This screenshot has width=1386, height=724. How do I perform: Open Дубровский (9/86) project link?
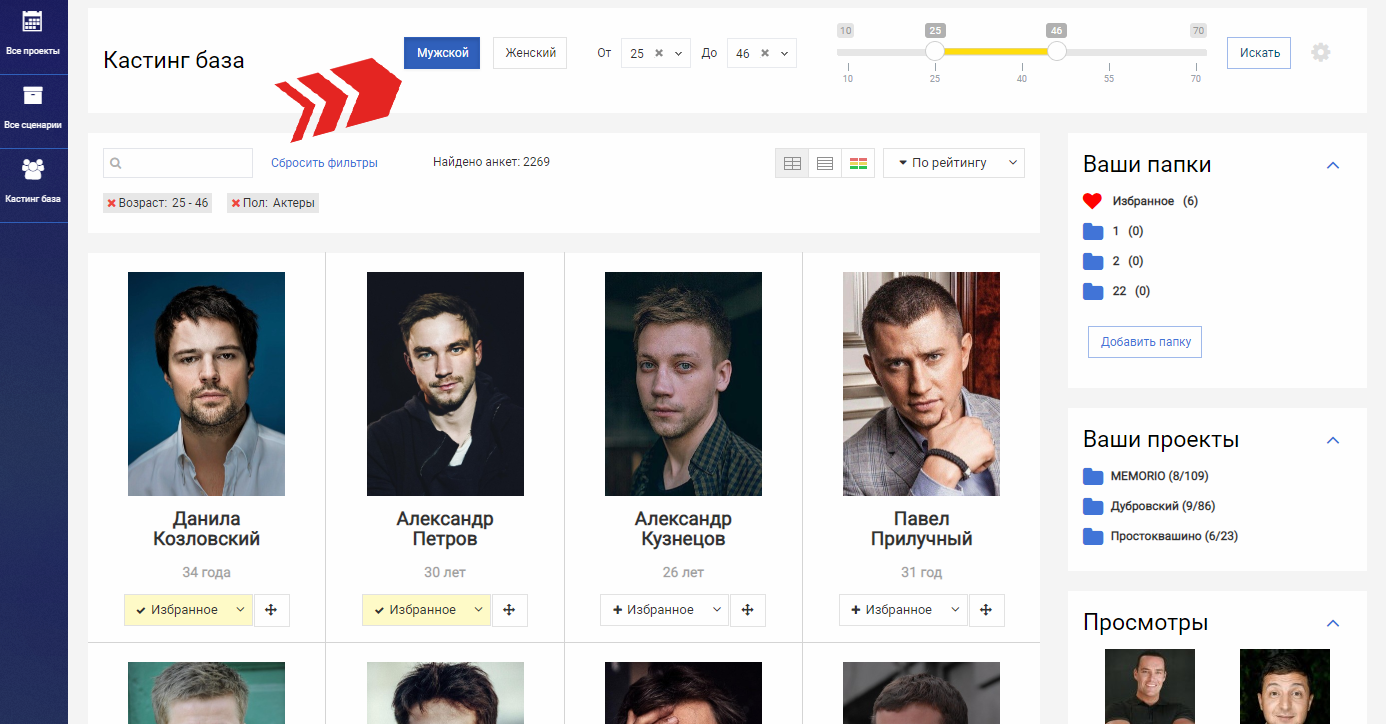coord(1163,506)
